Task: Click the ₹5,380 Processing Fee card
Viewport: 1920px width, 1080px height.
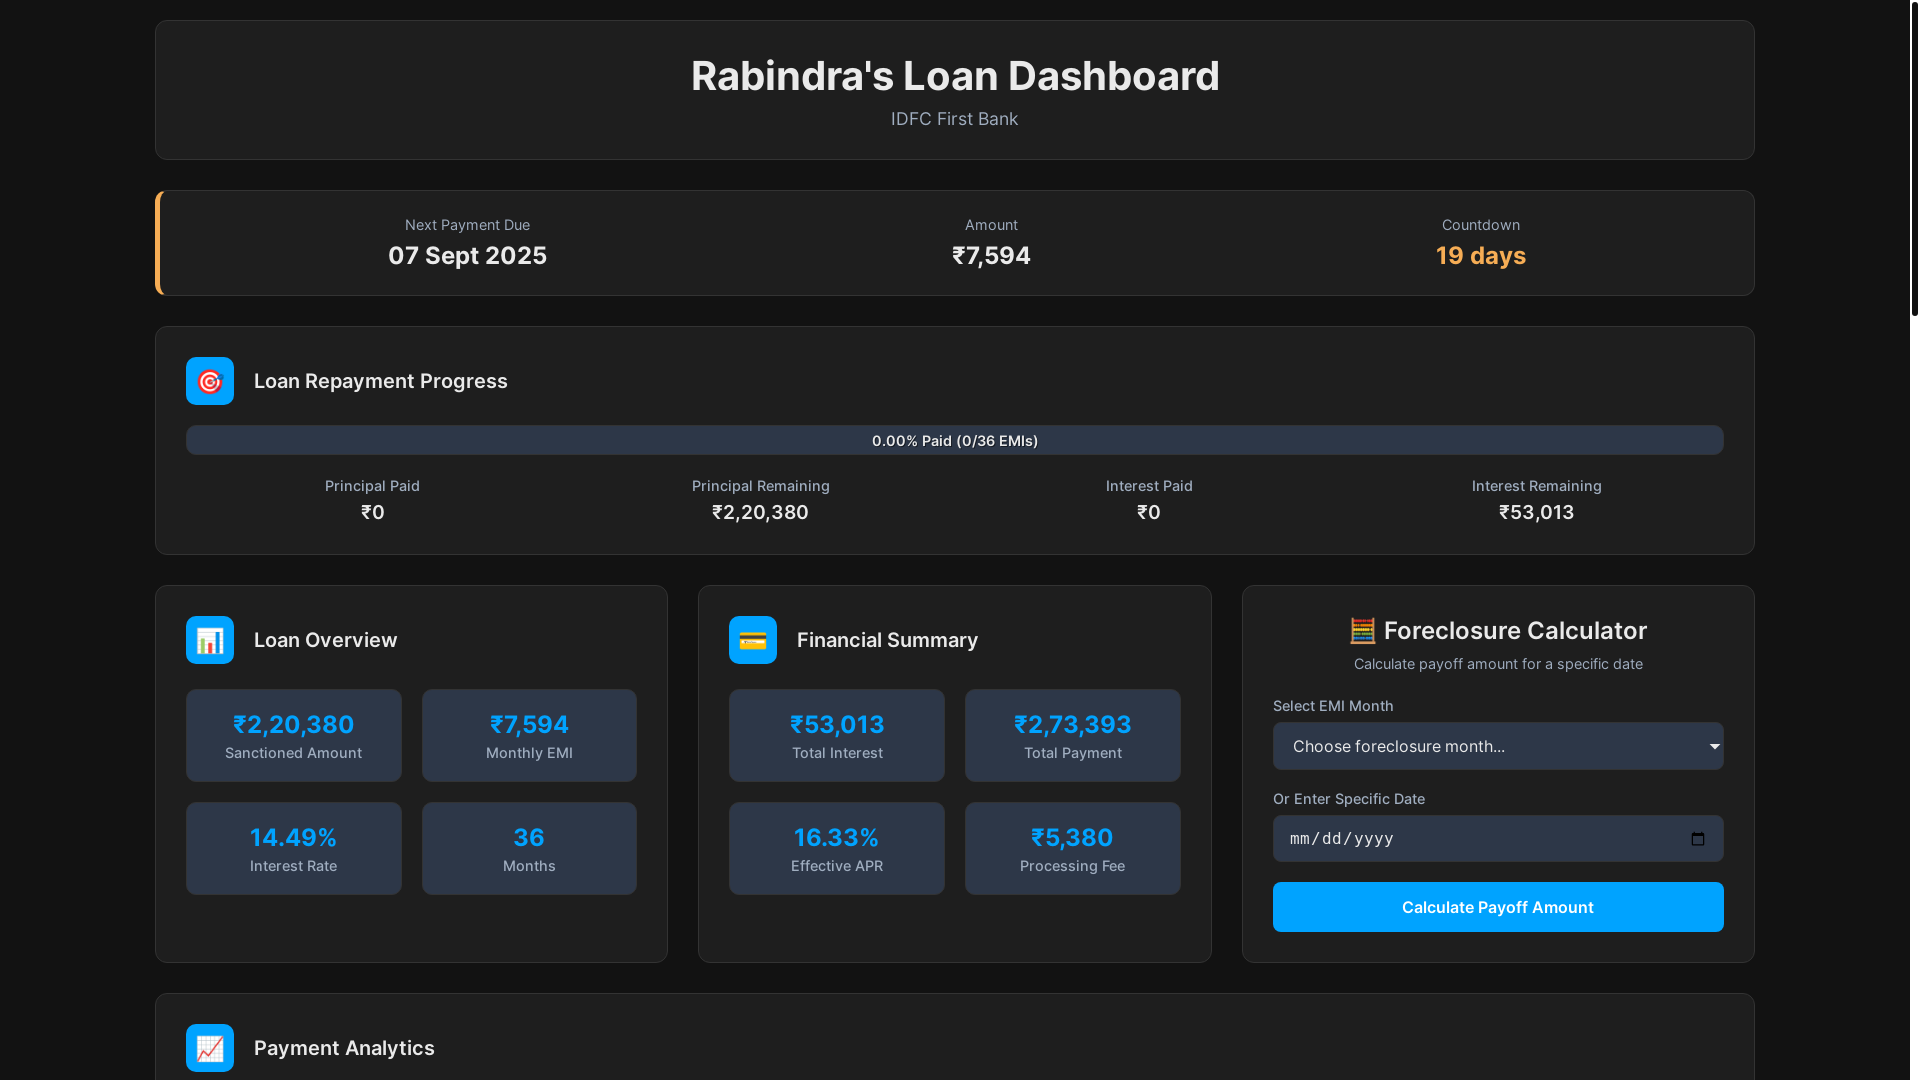Action: pyautogui.click(x=1073, y=848)
